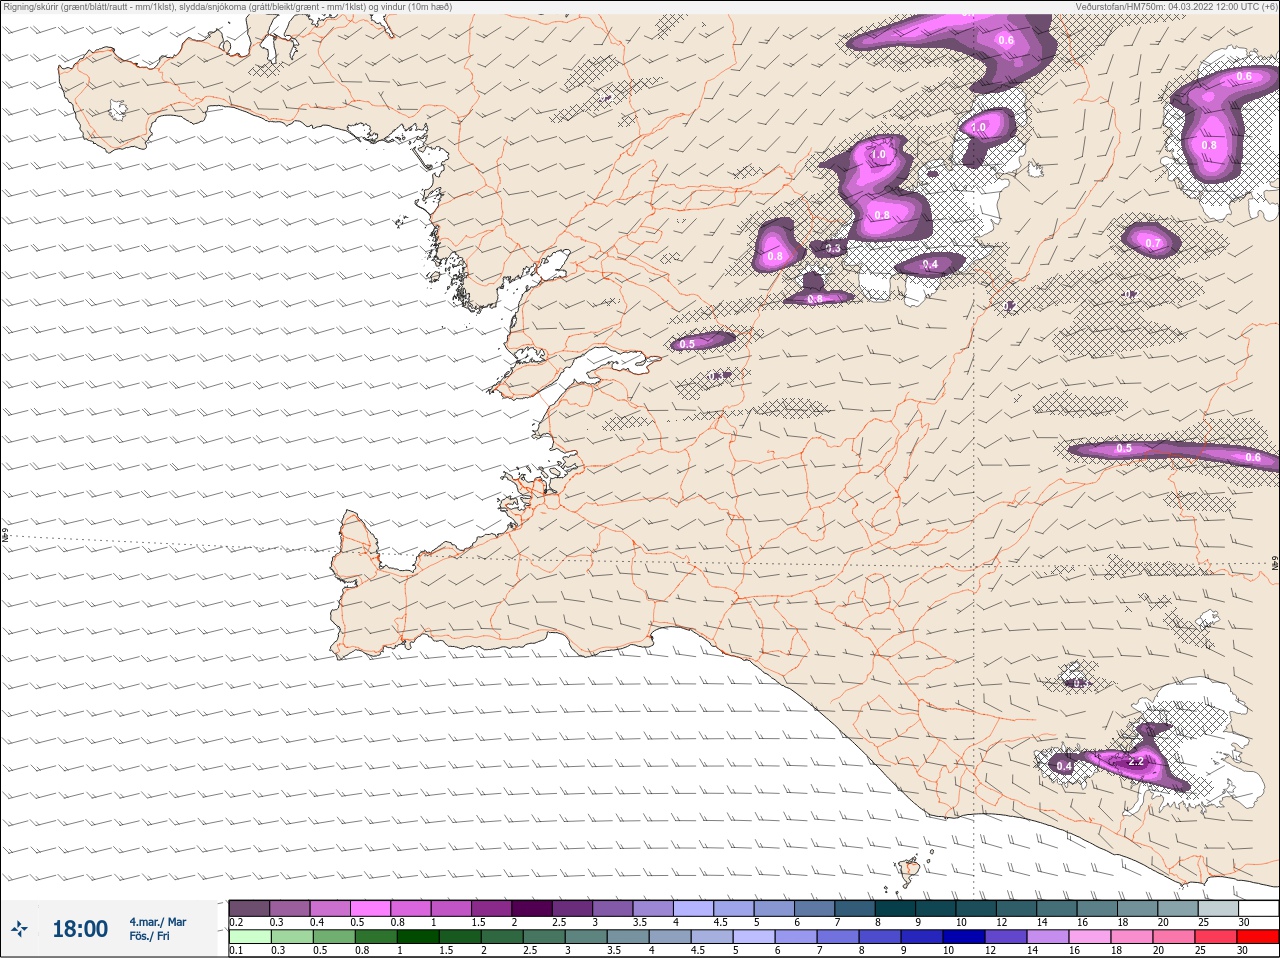Viewport: 1280px width, 958px height.
Task: Select the red 30 swatch in lower legend row
Action: pyautogui.click(x=1258, y=937)
